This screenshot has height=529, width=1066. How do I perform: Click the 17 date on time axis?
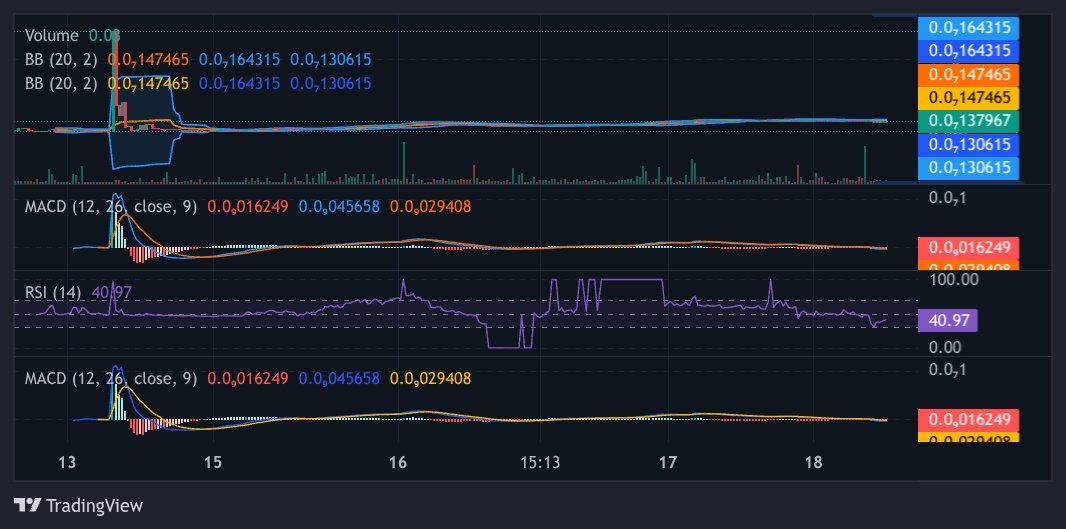point(668,462)
